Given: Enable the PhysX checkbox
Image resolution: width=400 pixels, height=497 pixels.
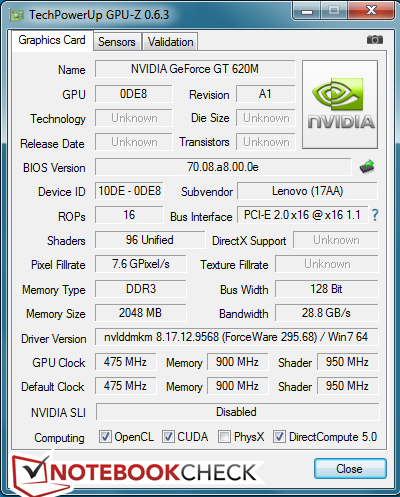Looking at the screenshot, I should (224, 436).
